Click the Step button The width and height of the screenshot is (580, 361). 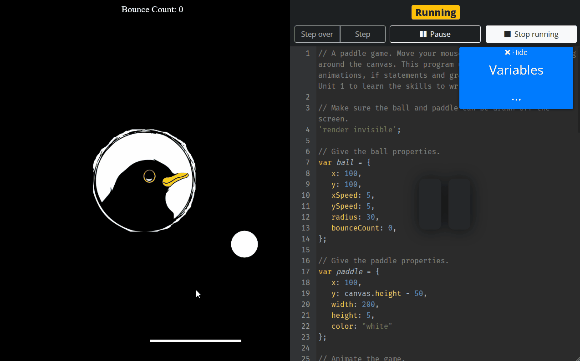pyautogui.click(x=362, y=34)
